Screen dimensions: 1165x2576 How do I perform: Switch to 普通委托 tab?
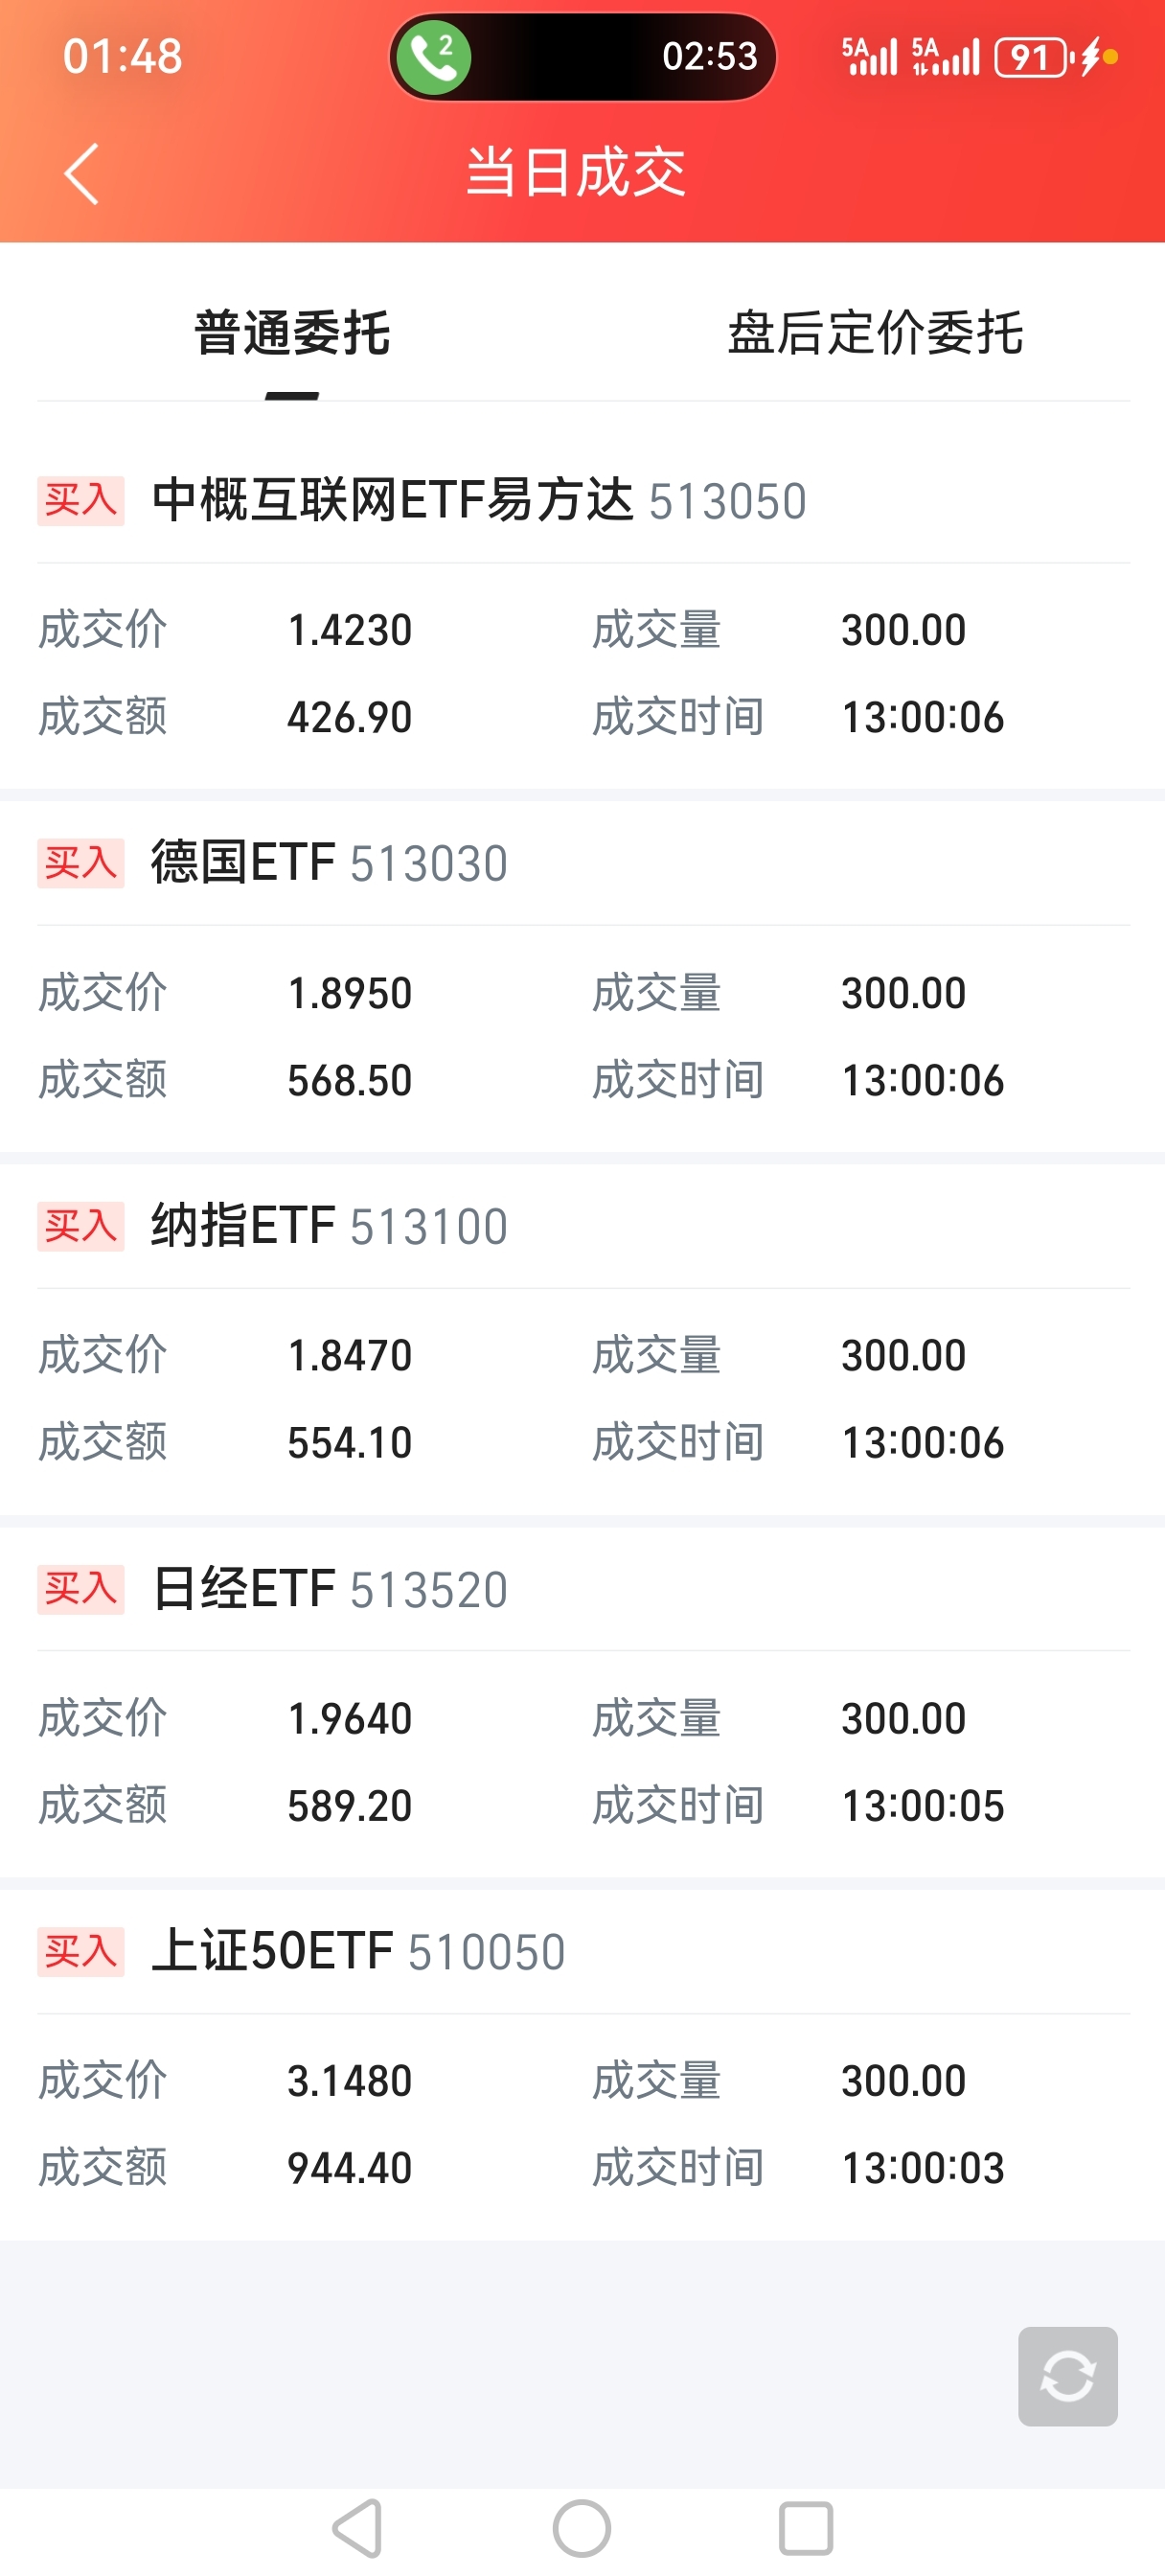292,333
